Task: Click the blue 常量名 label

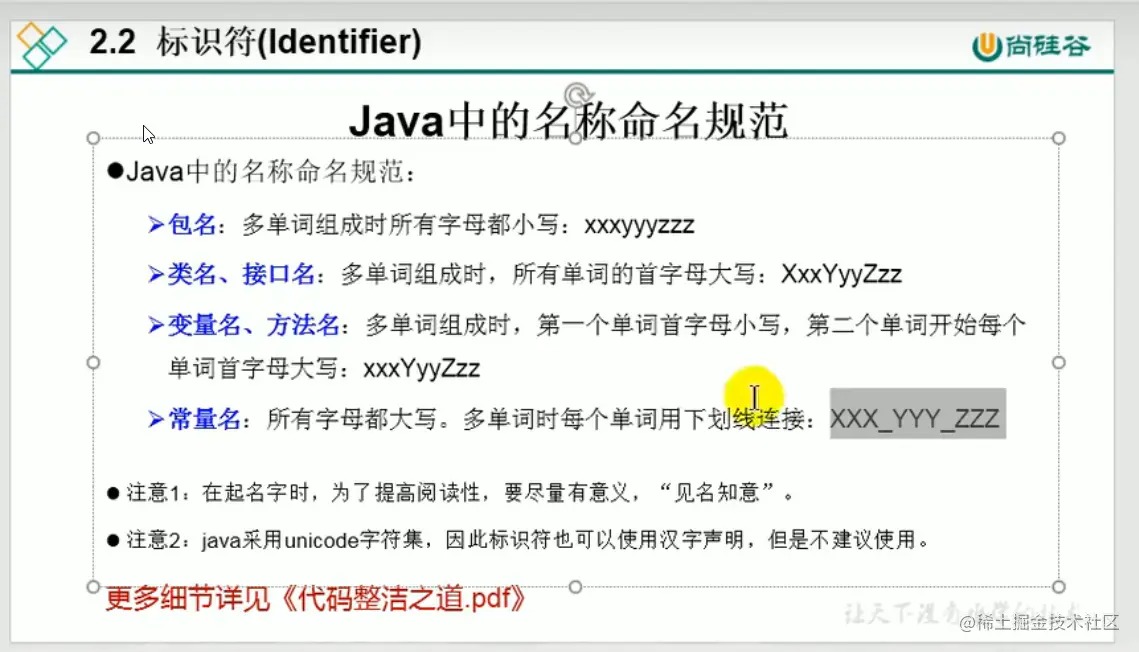Action: [x=205, y=419]
